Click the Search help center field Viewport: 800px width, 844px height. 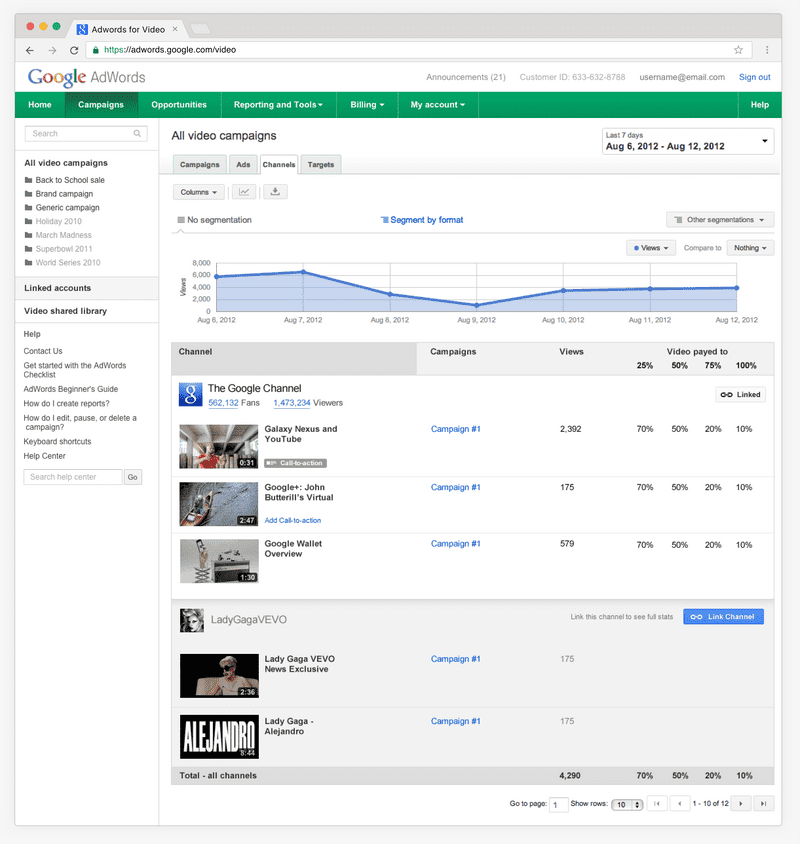[x=73, y=477]
